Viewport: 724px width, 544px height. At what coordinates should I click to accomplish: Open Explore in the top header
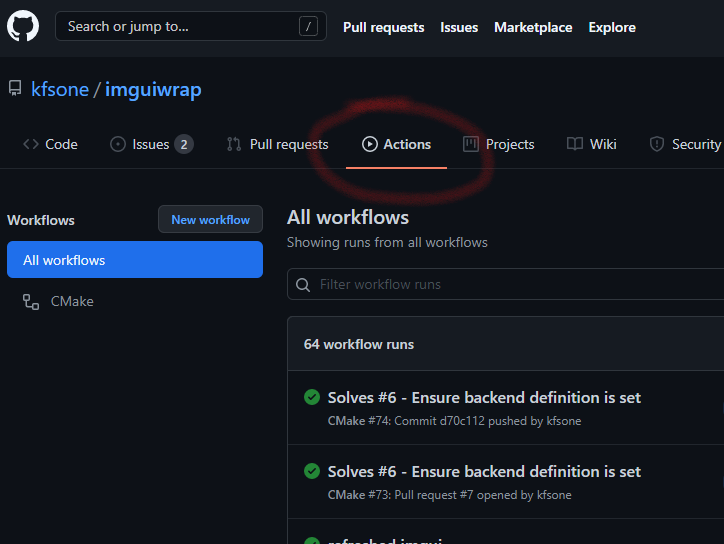click(x=612, y=27)
